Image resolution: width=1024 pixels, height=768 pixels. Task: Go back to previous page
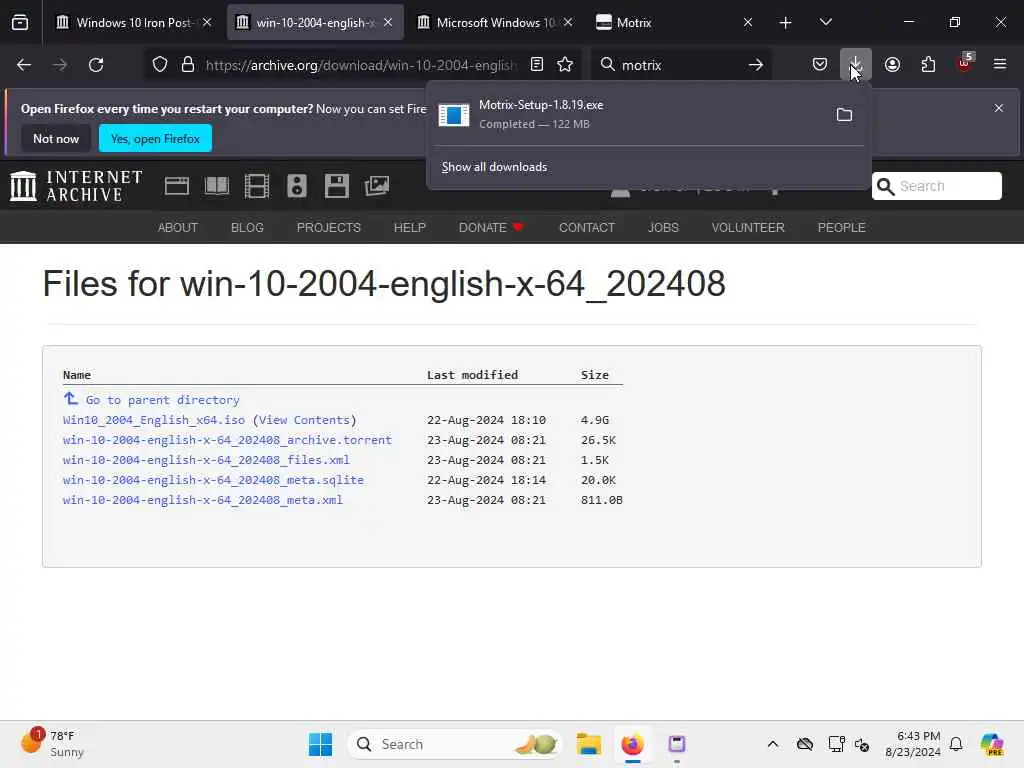(x=24, y=65)
